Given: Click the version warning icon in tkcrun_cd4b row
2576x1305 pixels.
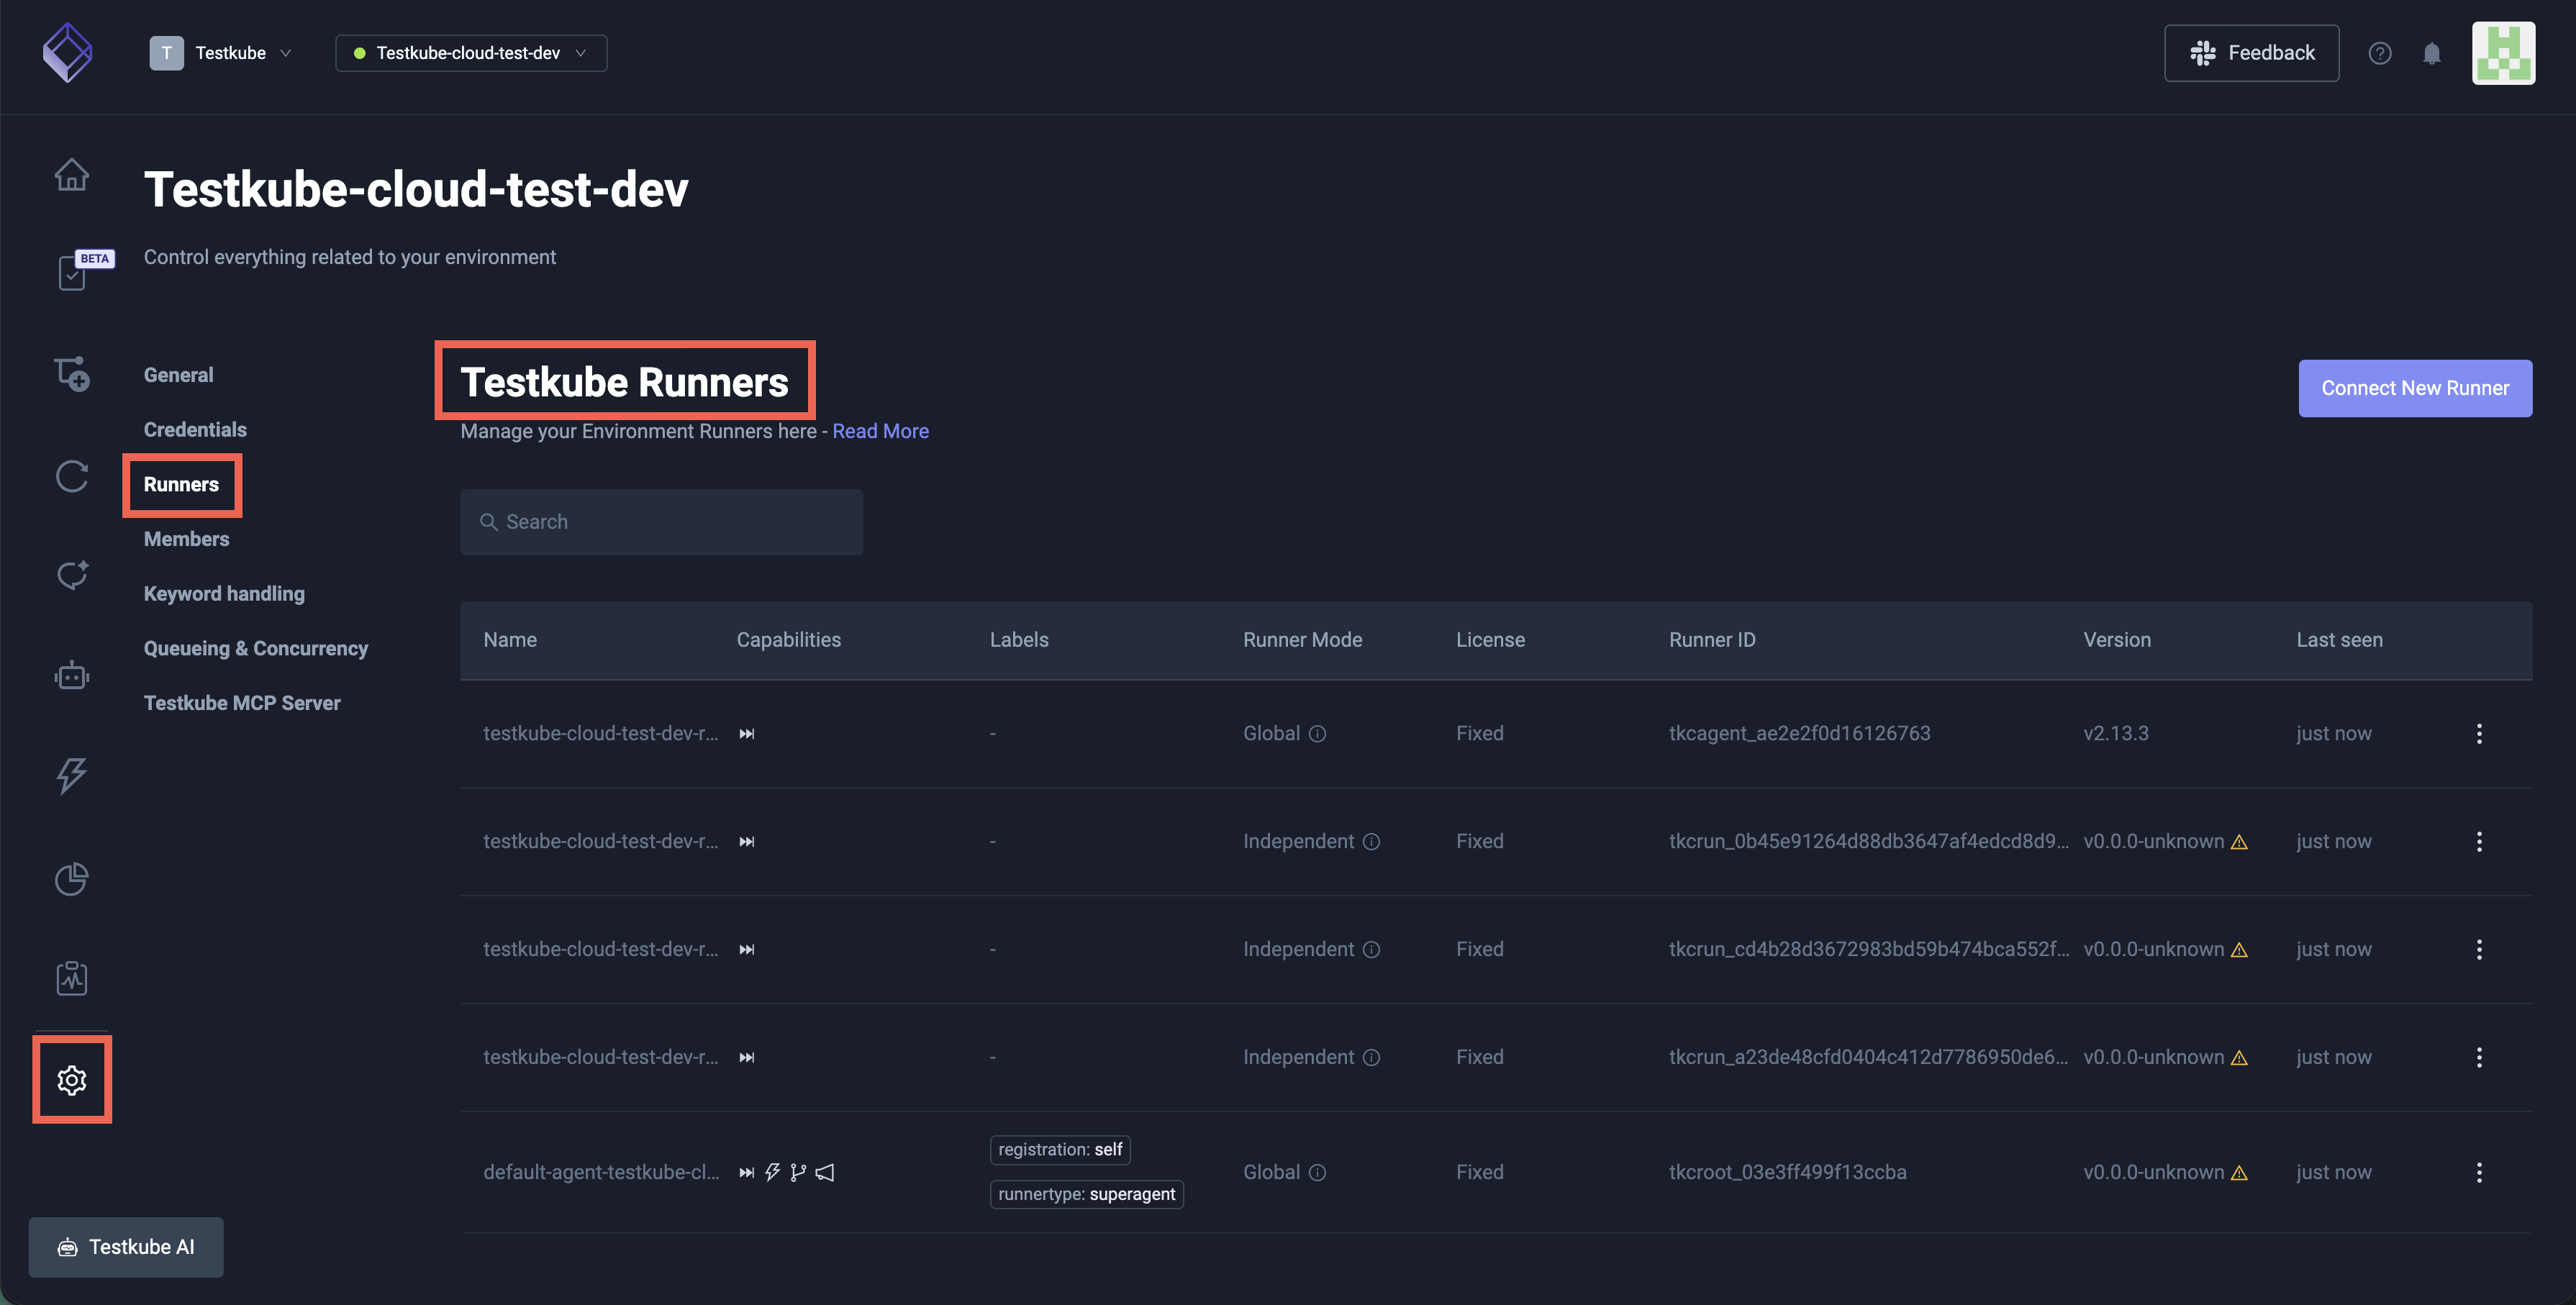Looking at the screenshot, I should [2239, 950].
